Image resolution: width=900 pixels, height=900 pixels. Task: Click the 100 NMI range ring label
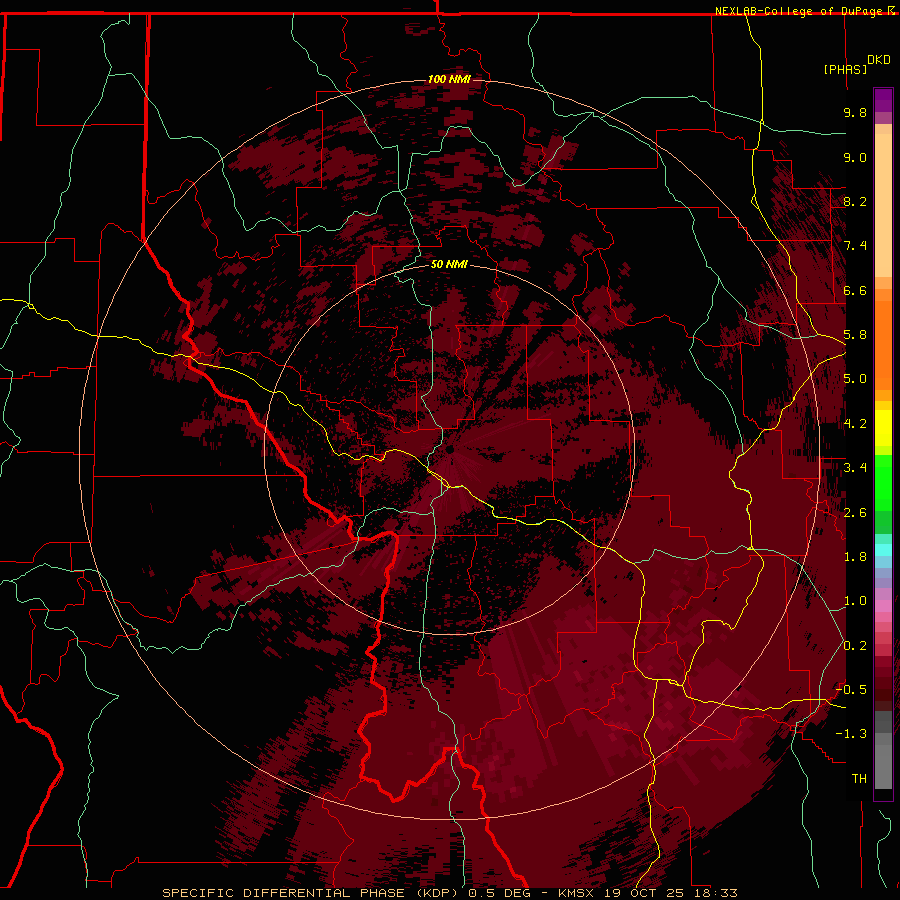point(449,79)
